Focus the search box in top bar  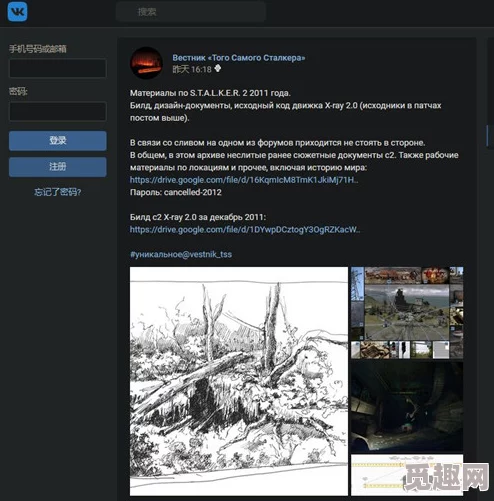click(x=191, y=12)
